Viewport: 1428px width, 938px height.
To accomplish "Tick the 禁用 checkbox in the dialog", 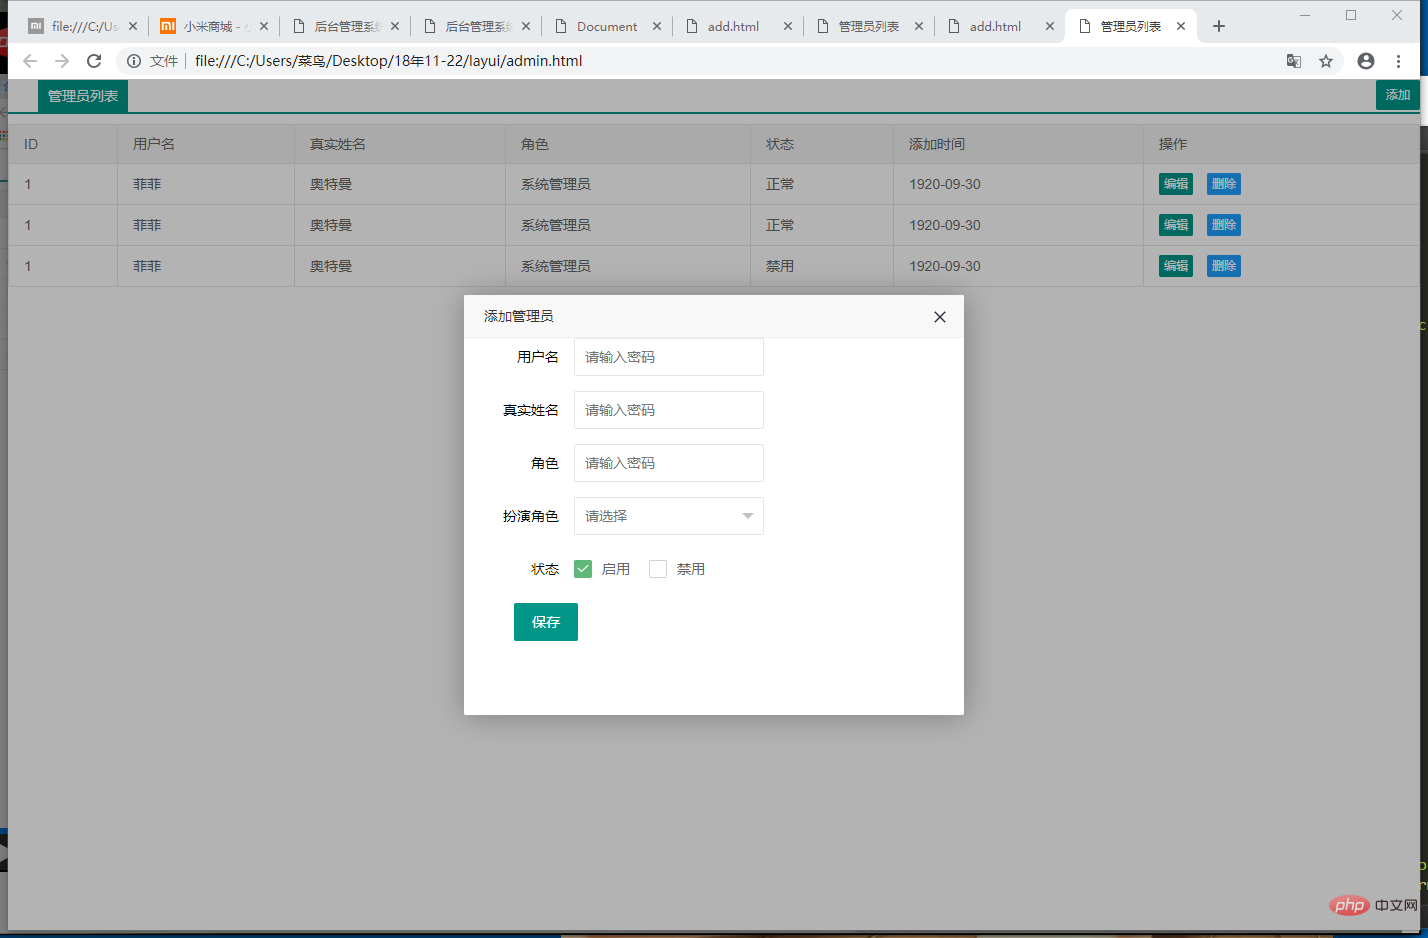I will (658, 569).
